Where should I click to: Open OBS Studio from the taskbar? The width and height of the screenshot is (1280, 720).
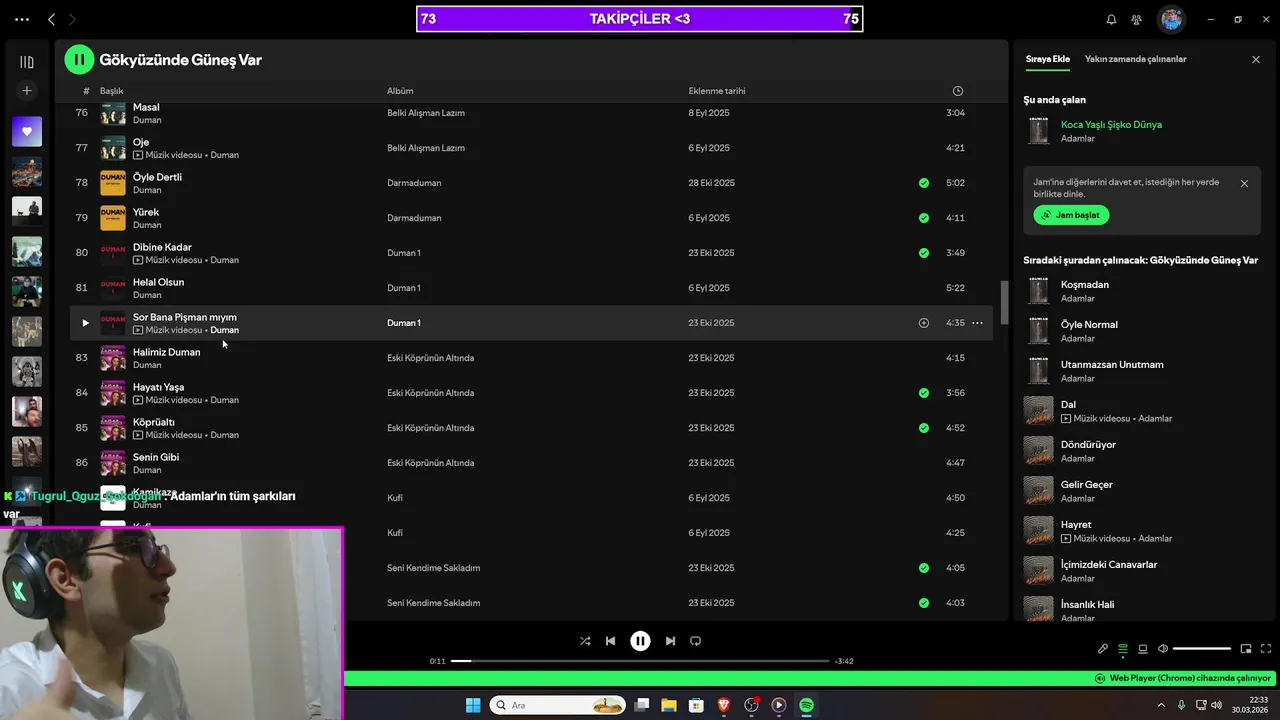tap(751, 705)
